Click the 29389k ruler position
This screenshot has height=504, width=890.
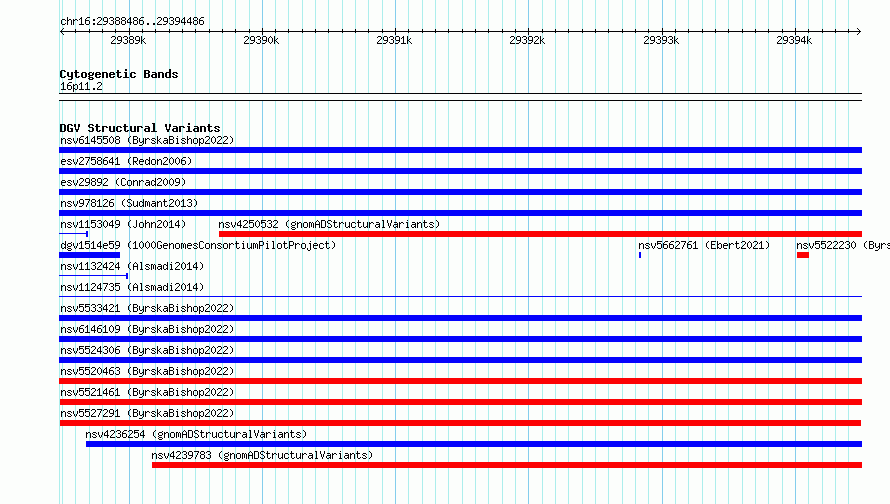(128, 40)
